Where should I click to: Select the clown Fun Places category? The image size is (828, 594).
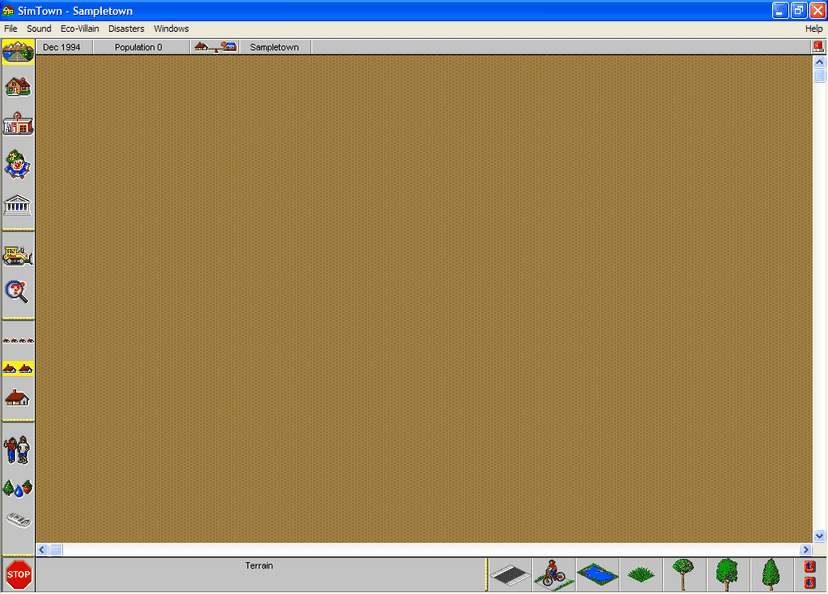pos(18,164)
